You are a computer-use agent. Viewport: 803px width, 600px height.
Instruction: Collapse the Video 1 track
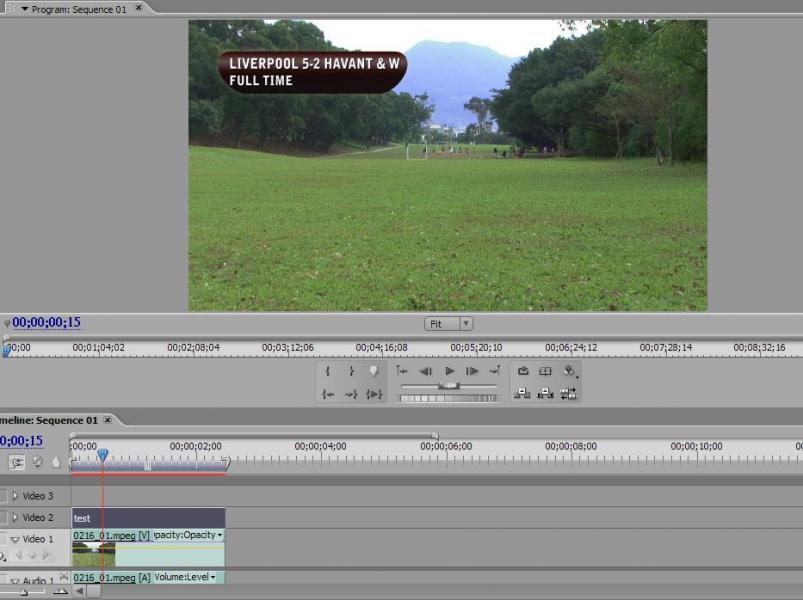[15, 540]
